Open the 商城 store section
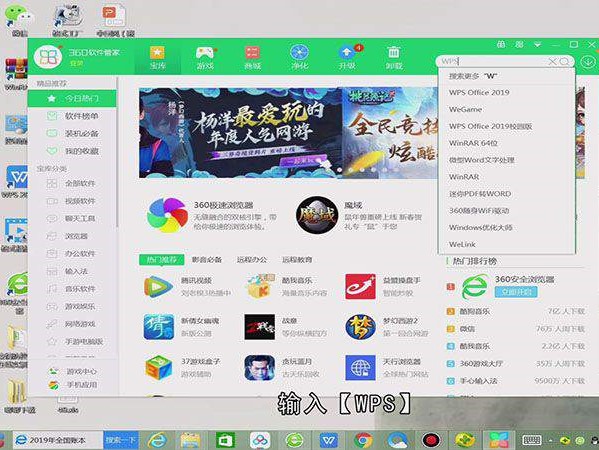599x450 pixels. [253, 57]
